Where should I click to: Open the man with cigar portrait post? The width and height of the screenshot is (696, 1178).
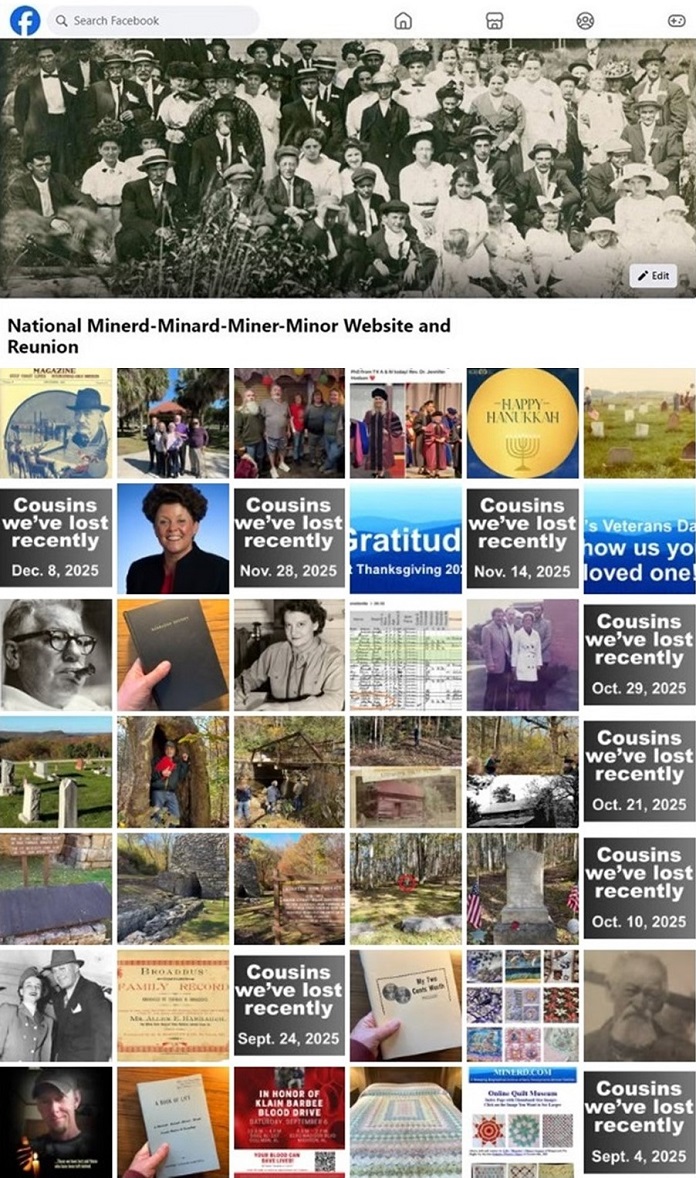point(56,655)
